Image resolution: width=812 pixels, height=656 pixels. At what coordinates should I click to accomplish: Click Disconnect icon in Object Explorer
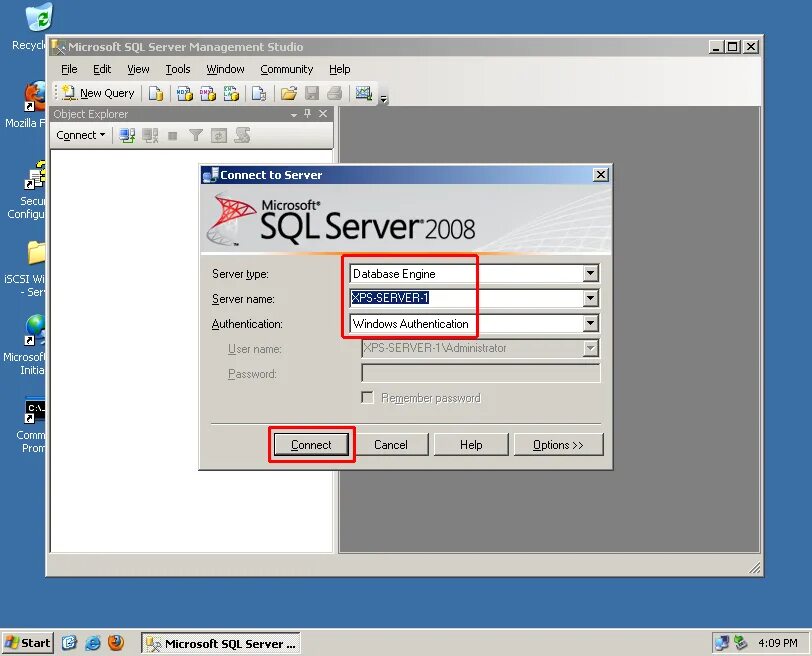coord(150,136)
